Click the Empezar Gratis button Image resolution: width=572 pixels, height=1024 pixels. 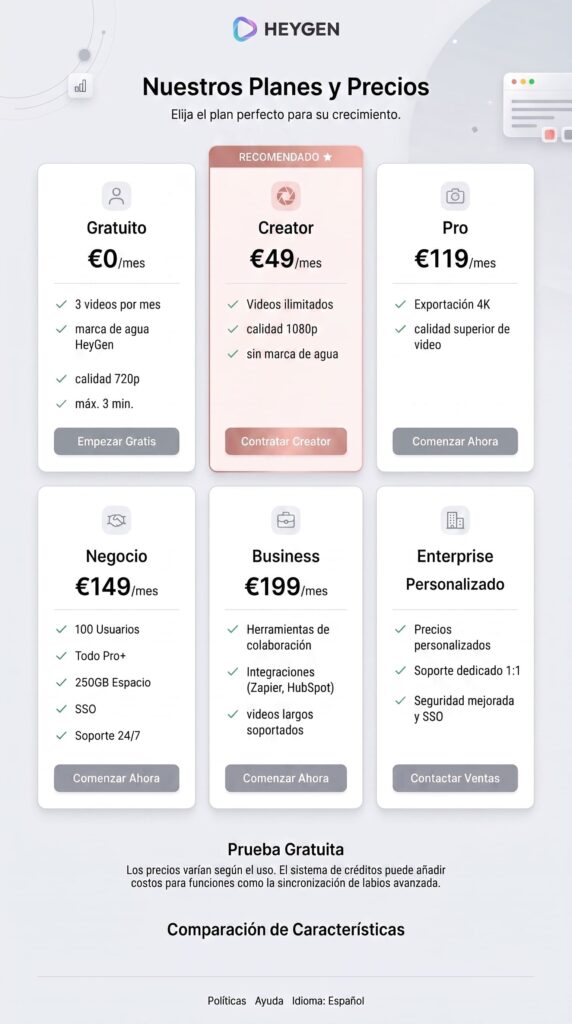pyautogui.click(x=116, y=441)
